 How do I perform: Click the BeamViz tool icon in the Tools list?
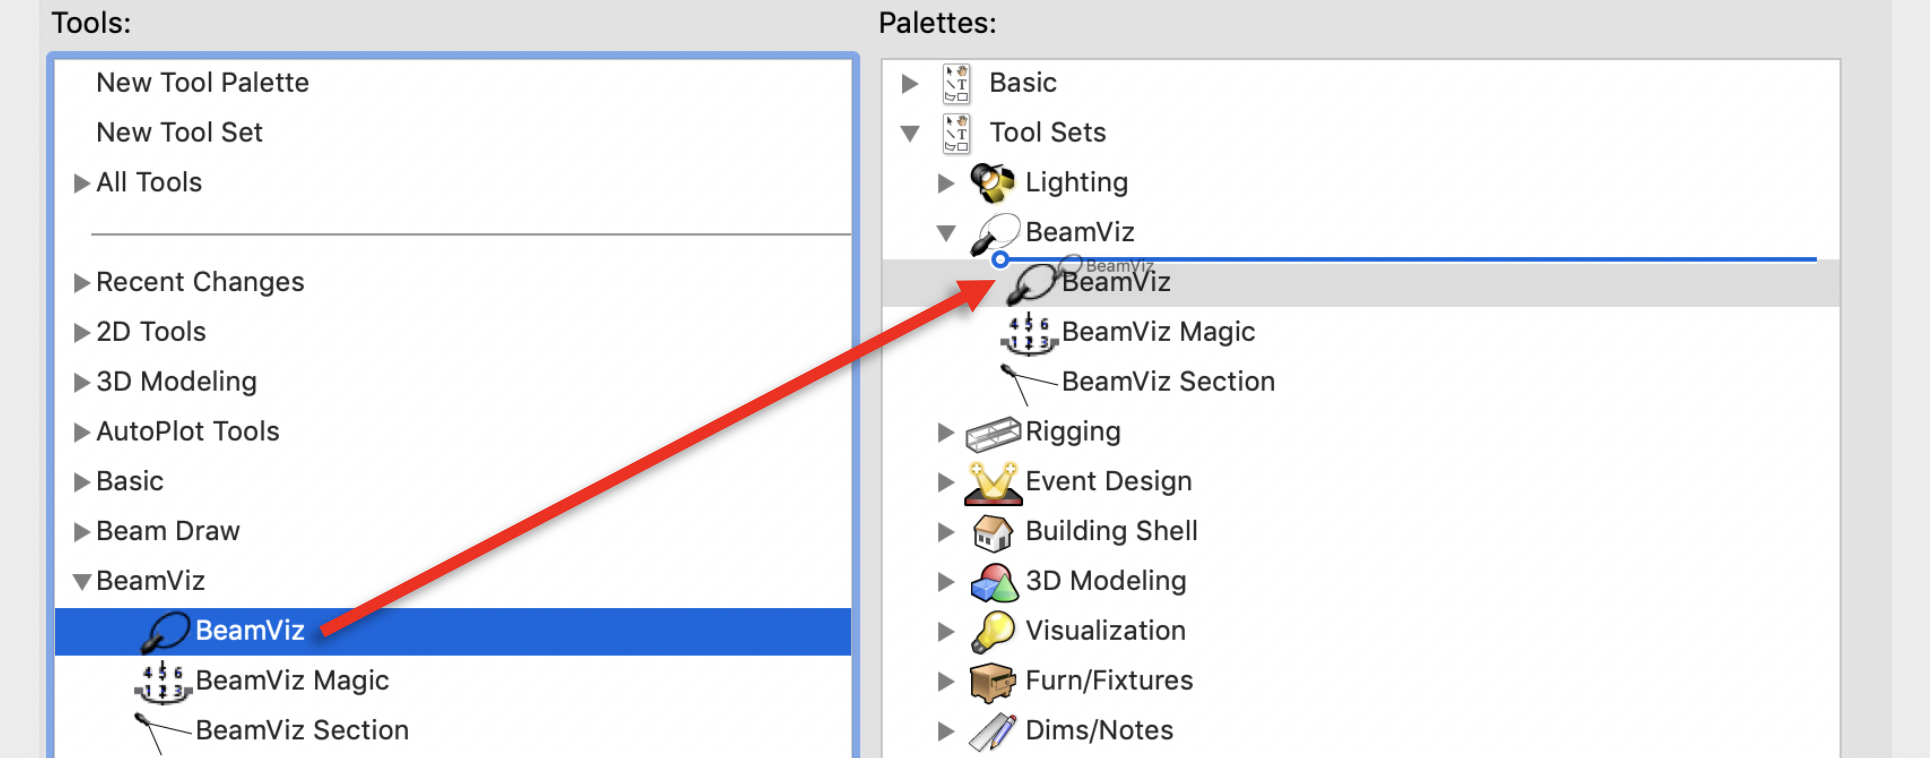coord(165,632)
